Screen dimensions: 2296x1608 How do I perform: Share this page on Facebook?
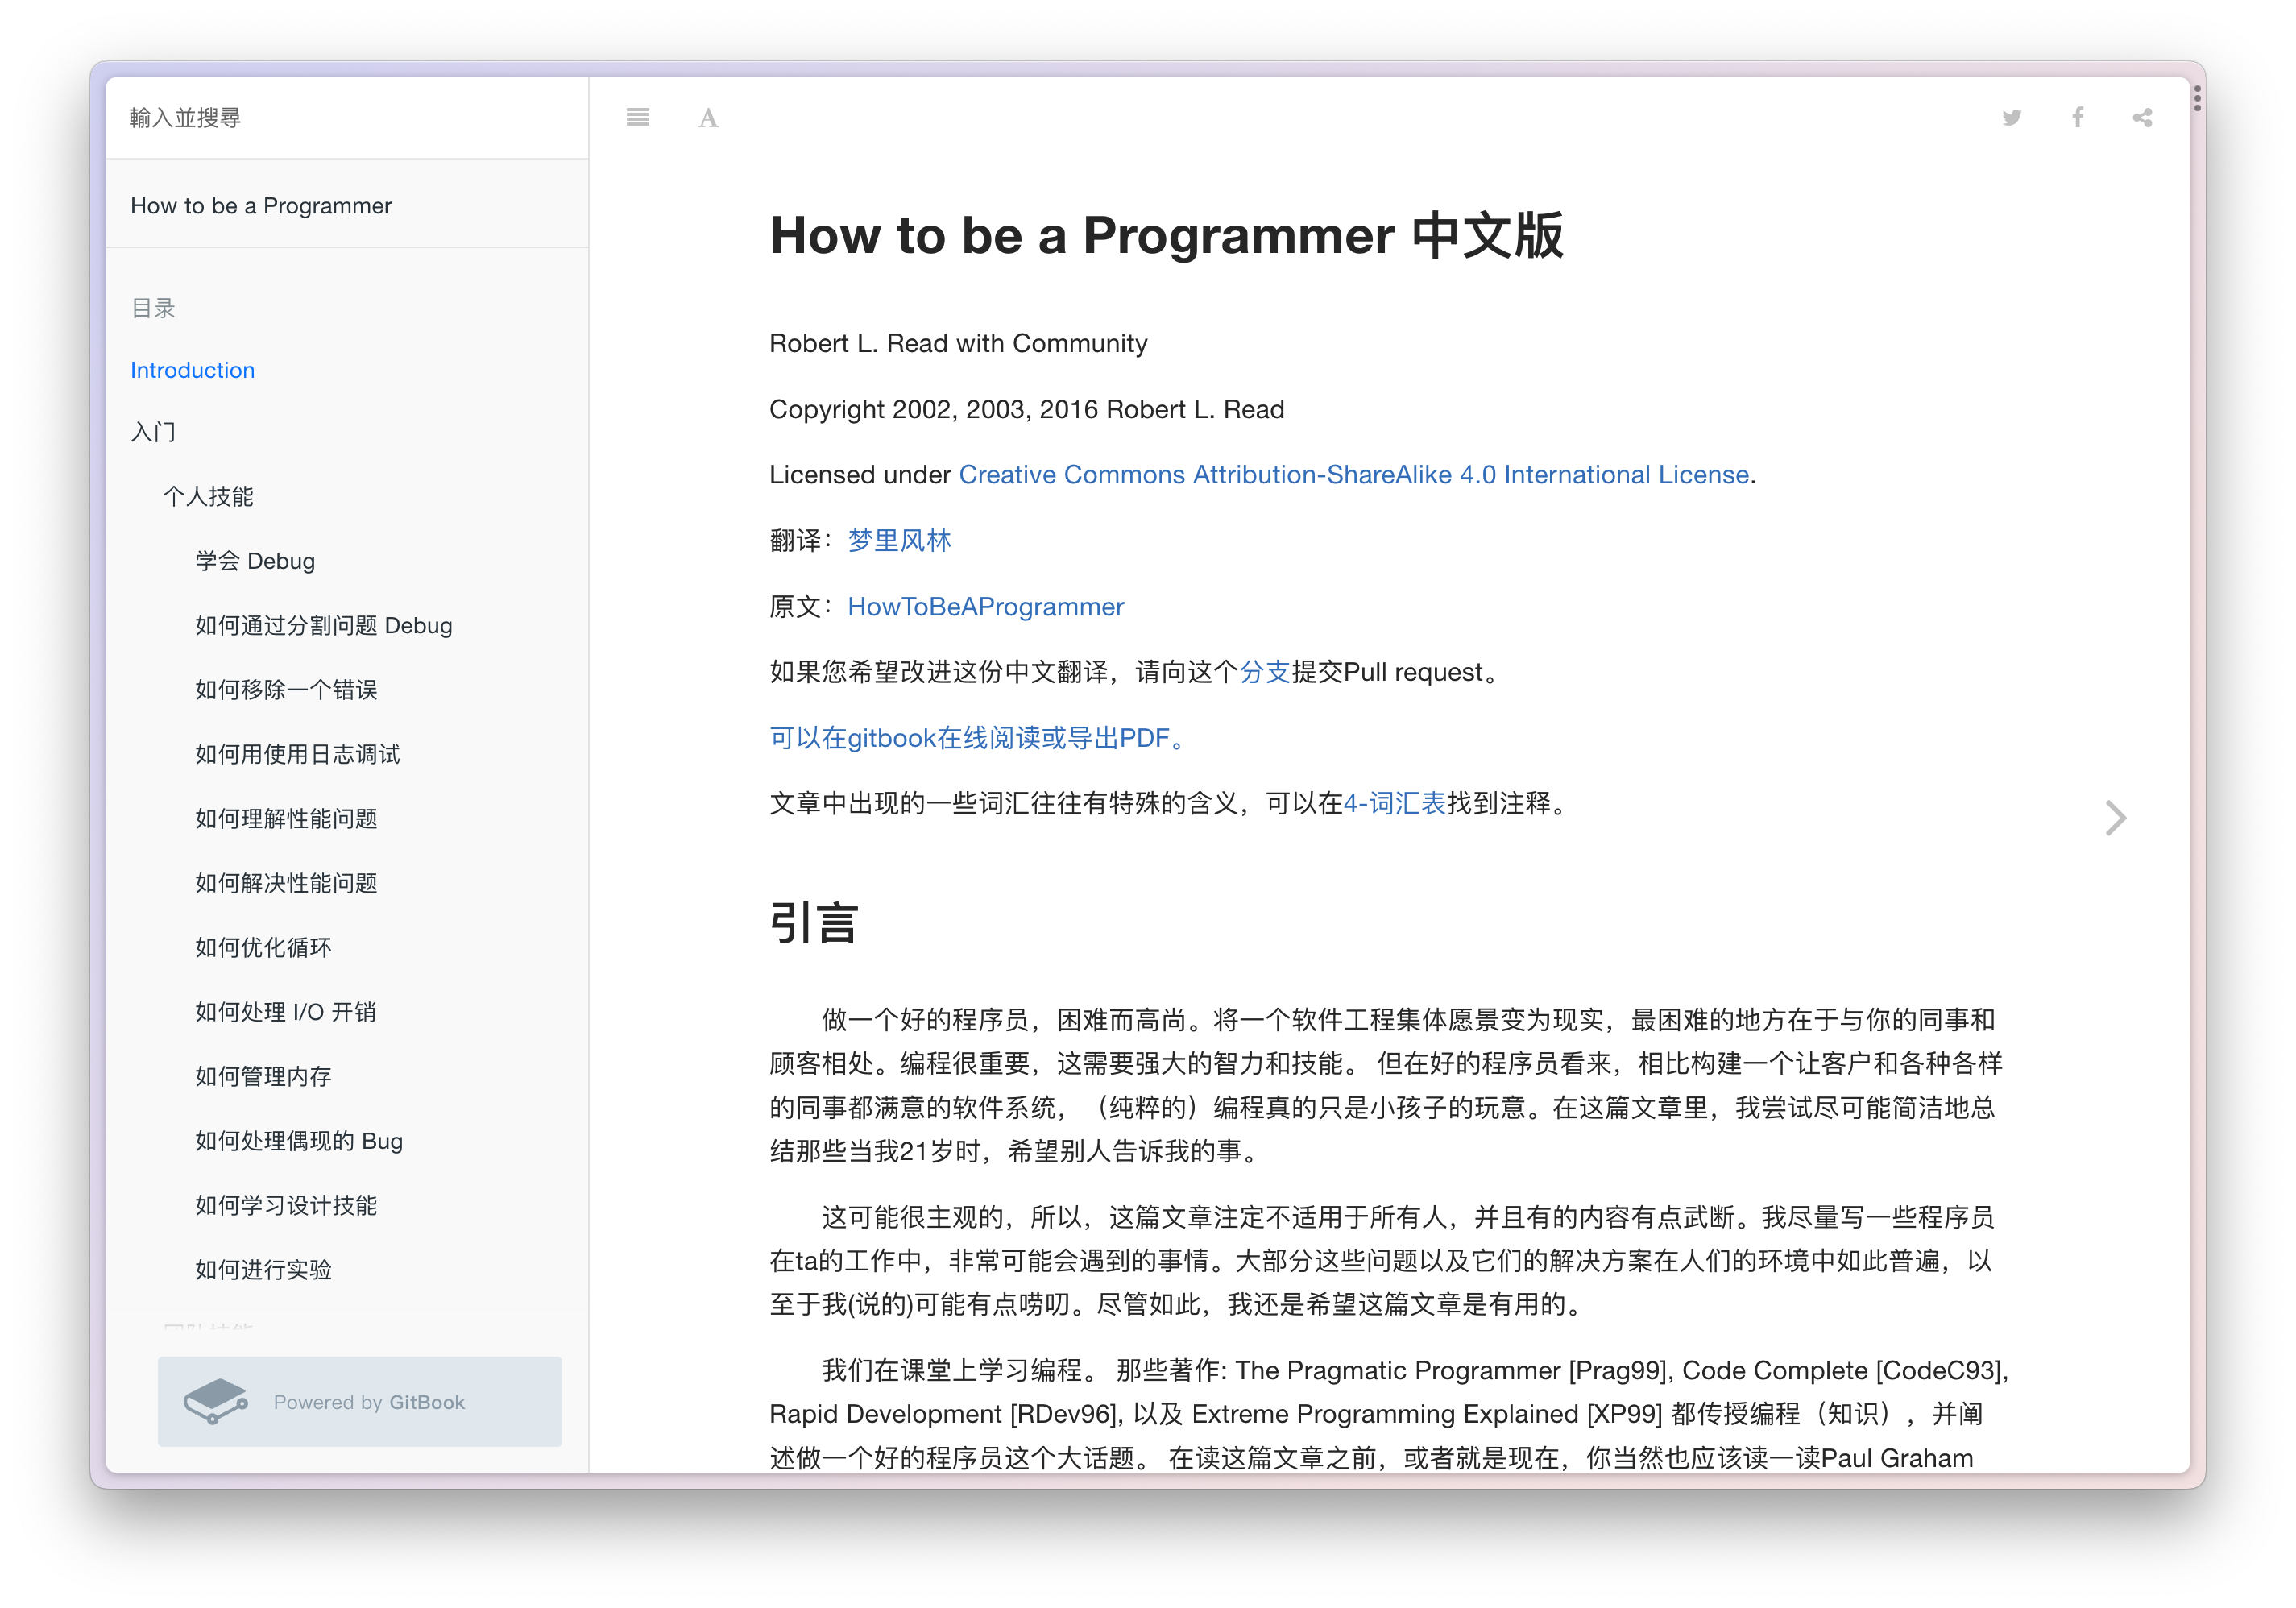(2078, 118)
